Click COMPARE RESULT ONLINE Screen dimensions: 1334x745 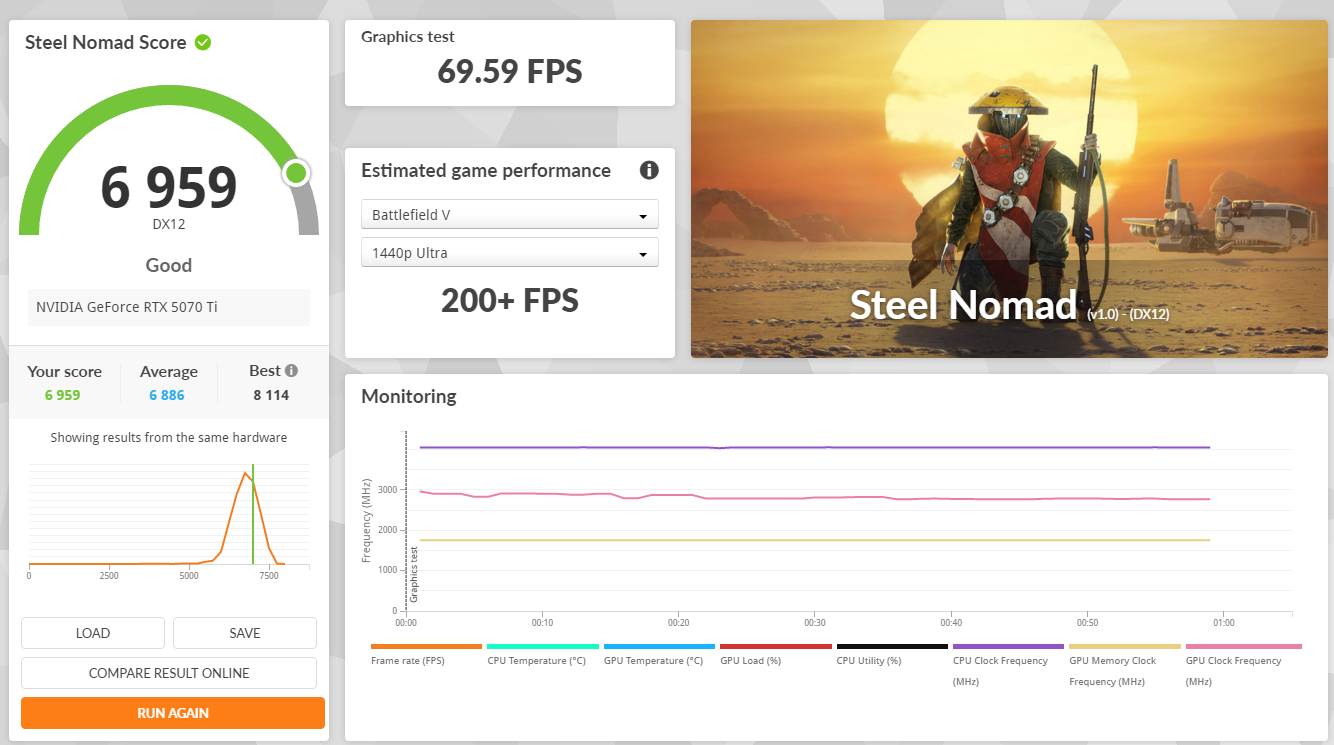pyautogui.click(x=169, y=673)
